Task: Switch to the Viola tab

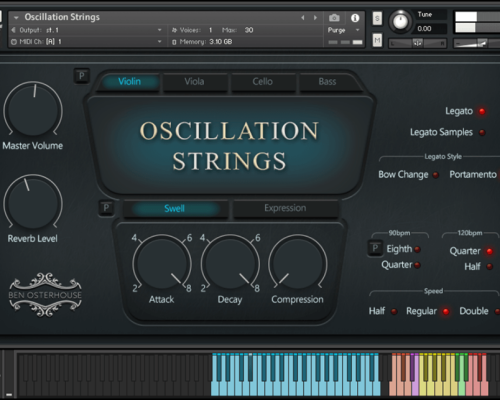Action: pos(195,82)
